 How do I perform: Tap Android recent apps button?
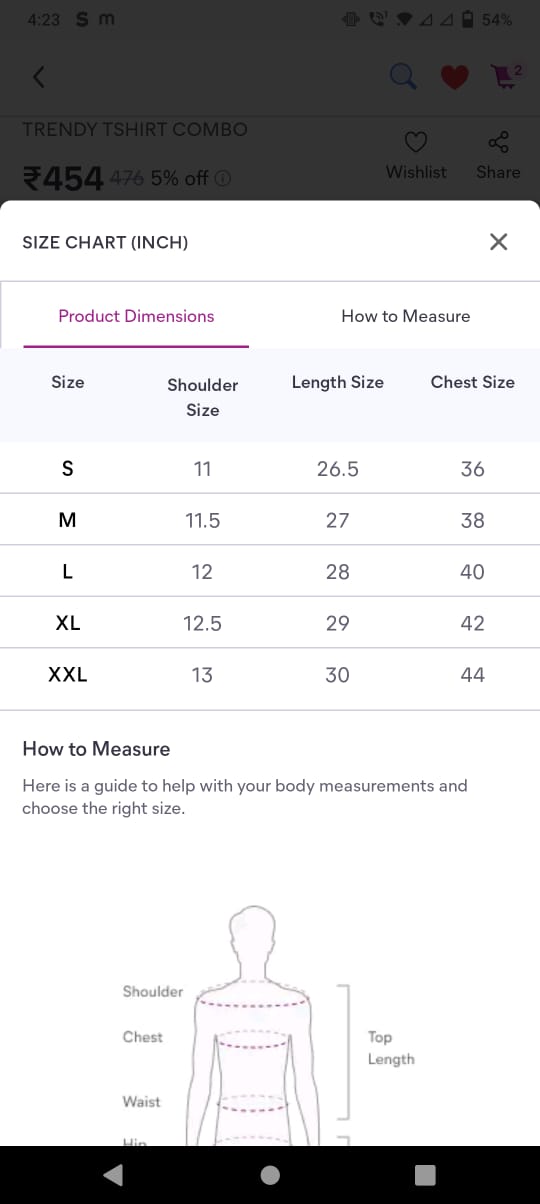click(x=425, y=1174)
